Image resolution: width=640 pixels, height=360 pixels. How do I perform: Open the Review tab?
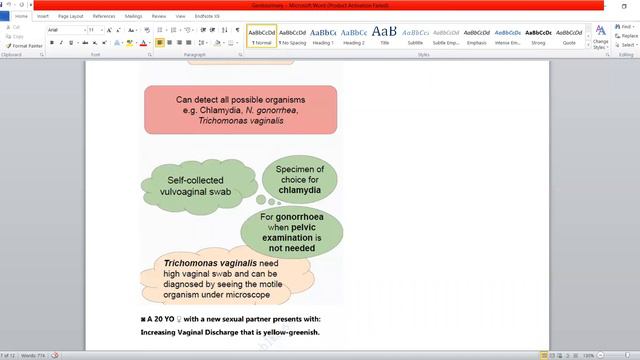pyautogui.click(x=159, y=16)
